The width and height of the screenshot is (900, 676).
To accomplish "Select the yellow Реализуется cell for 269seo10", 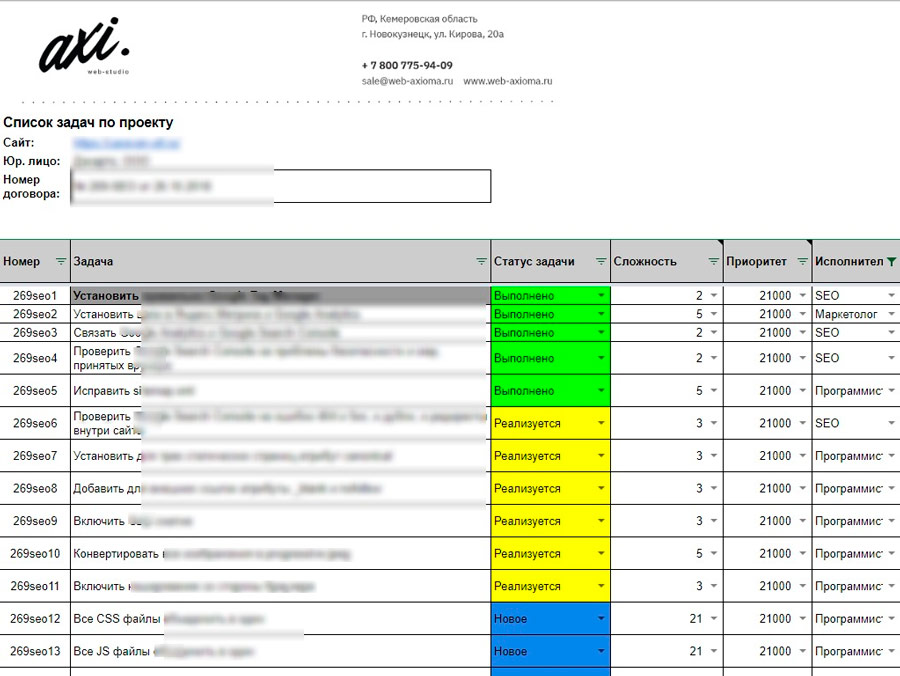I will [x=545, y=554].
